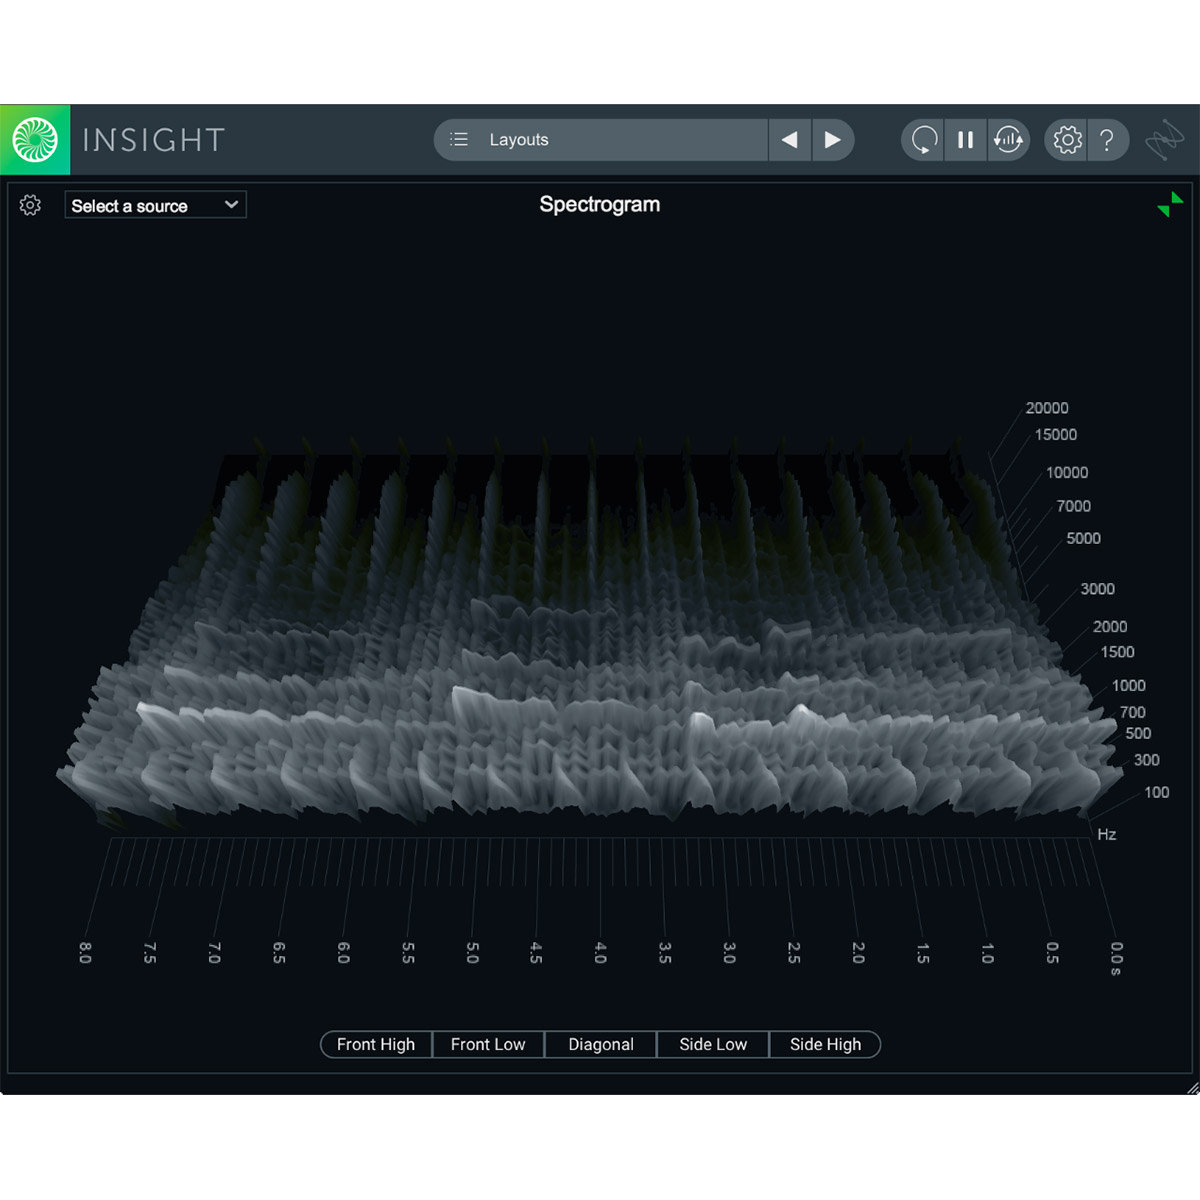Click the reset/history icon in the toolbar
Viewport: 1200px width, 1200px height.
click(922, 139)
